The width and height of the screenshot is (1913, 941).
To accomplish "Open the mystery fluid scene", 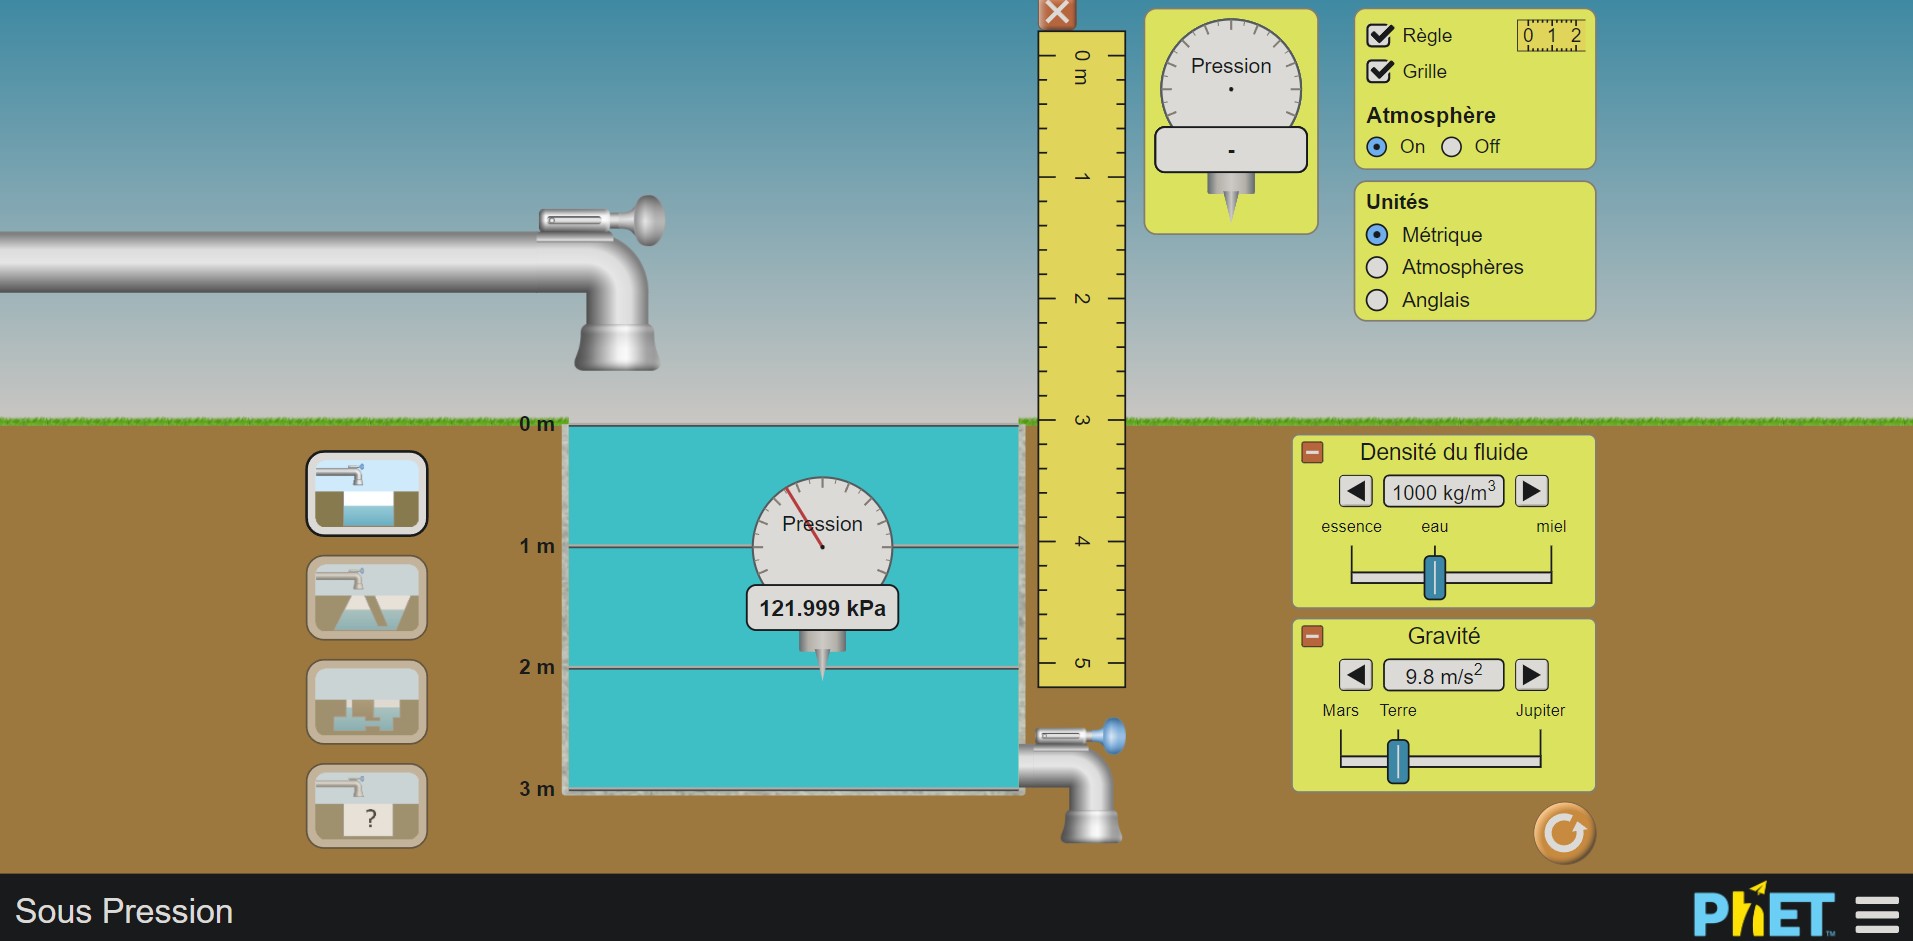I will point(366,806).
